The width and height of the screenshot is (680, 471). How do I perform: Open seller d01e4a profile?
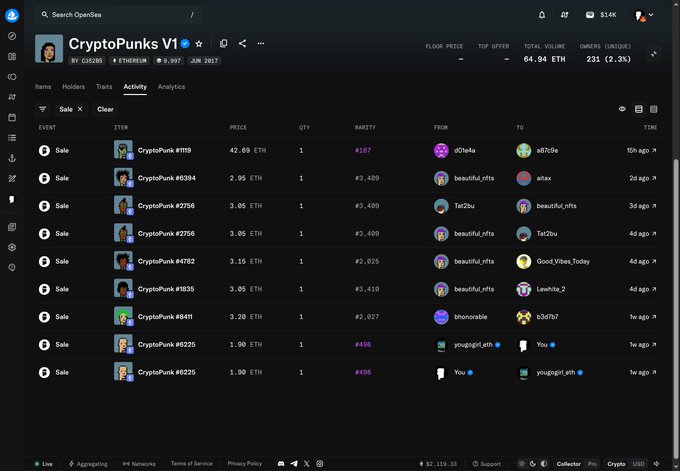(454, 150)
